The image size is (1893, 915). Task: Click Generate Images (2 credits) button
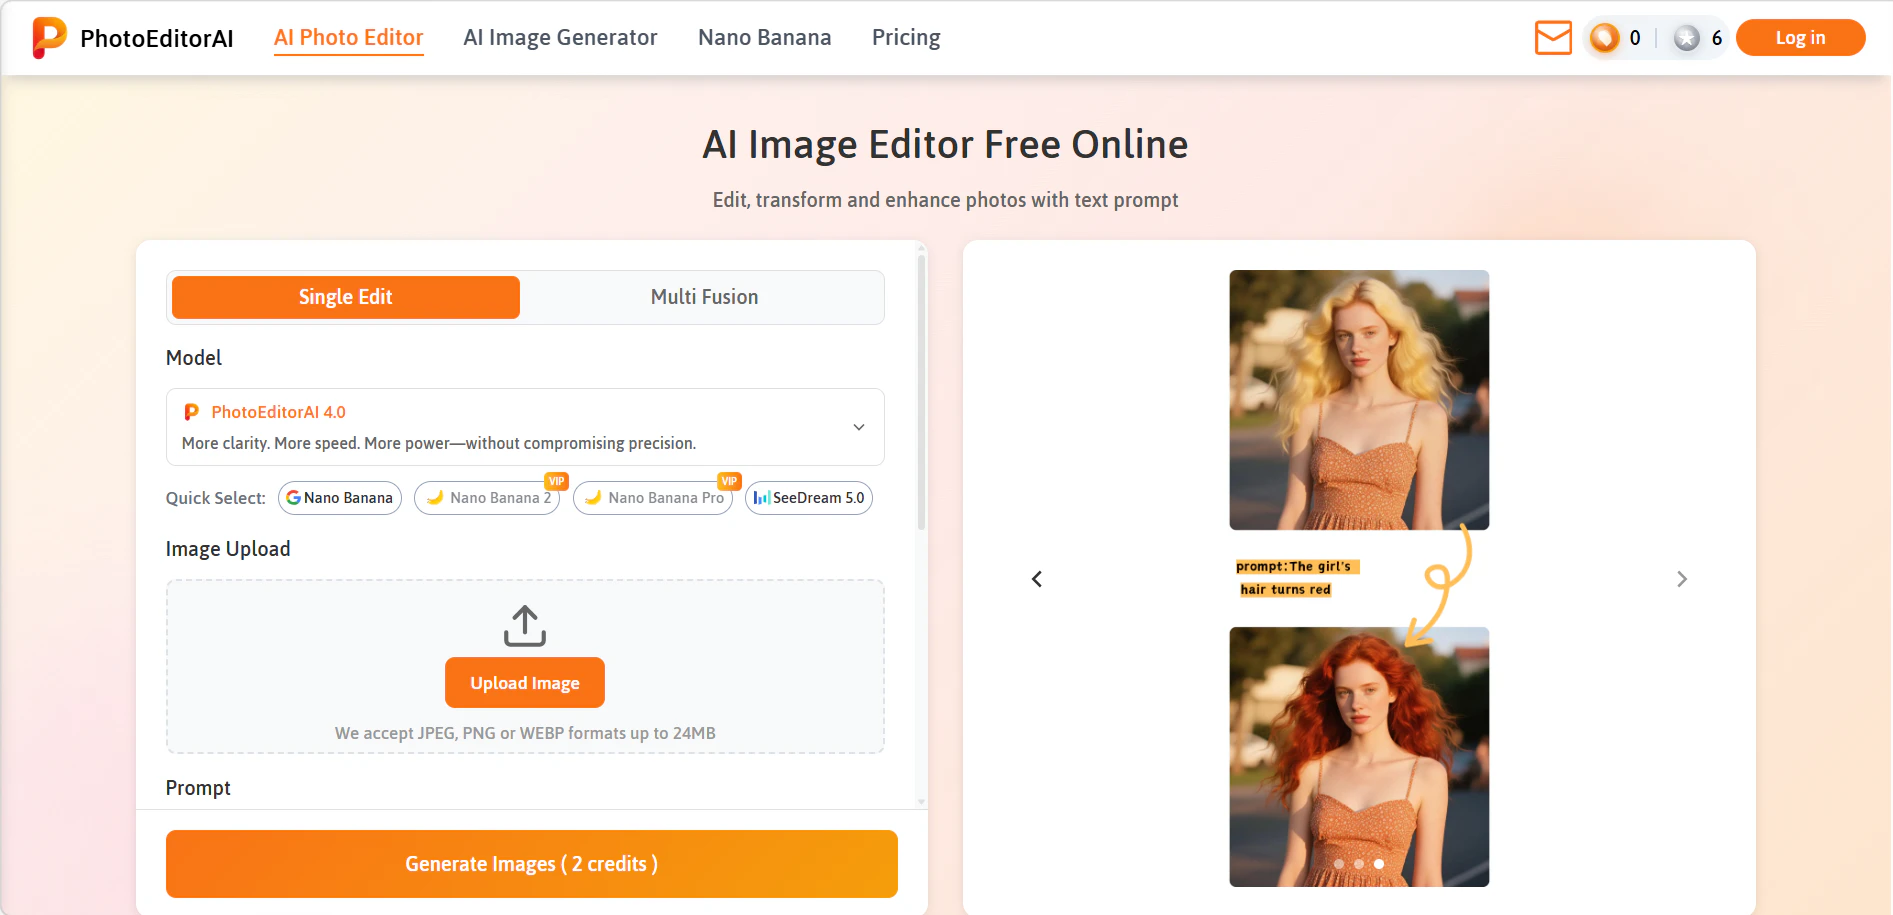tap(531, 863)
